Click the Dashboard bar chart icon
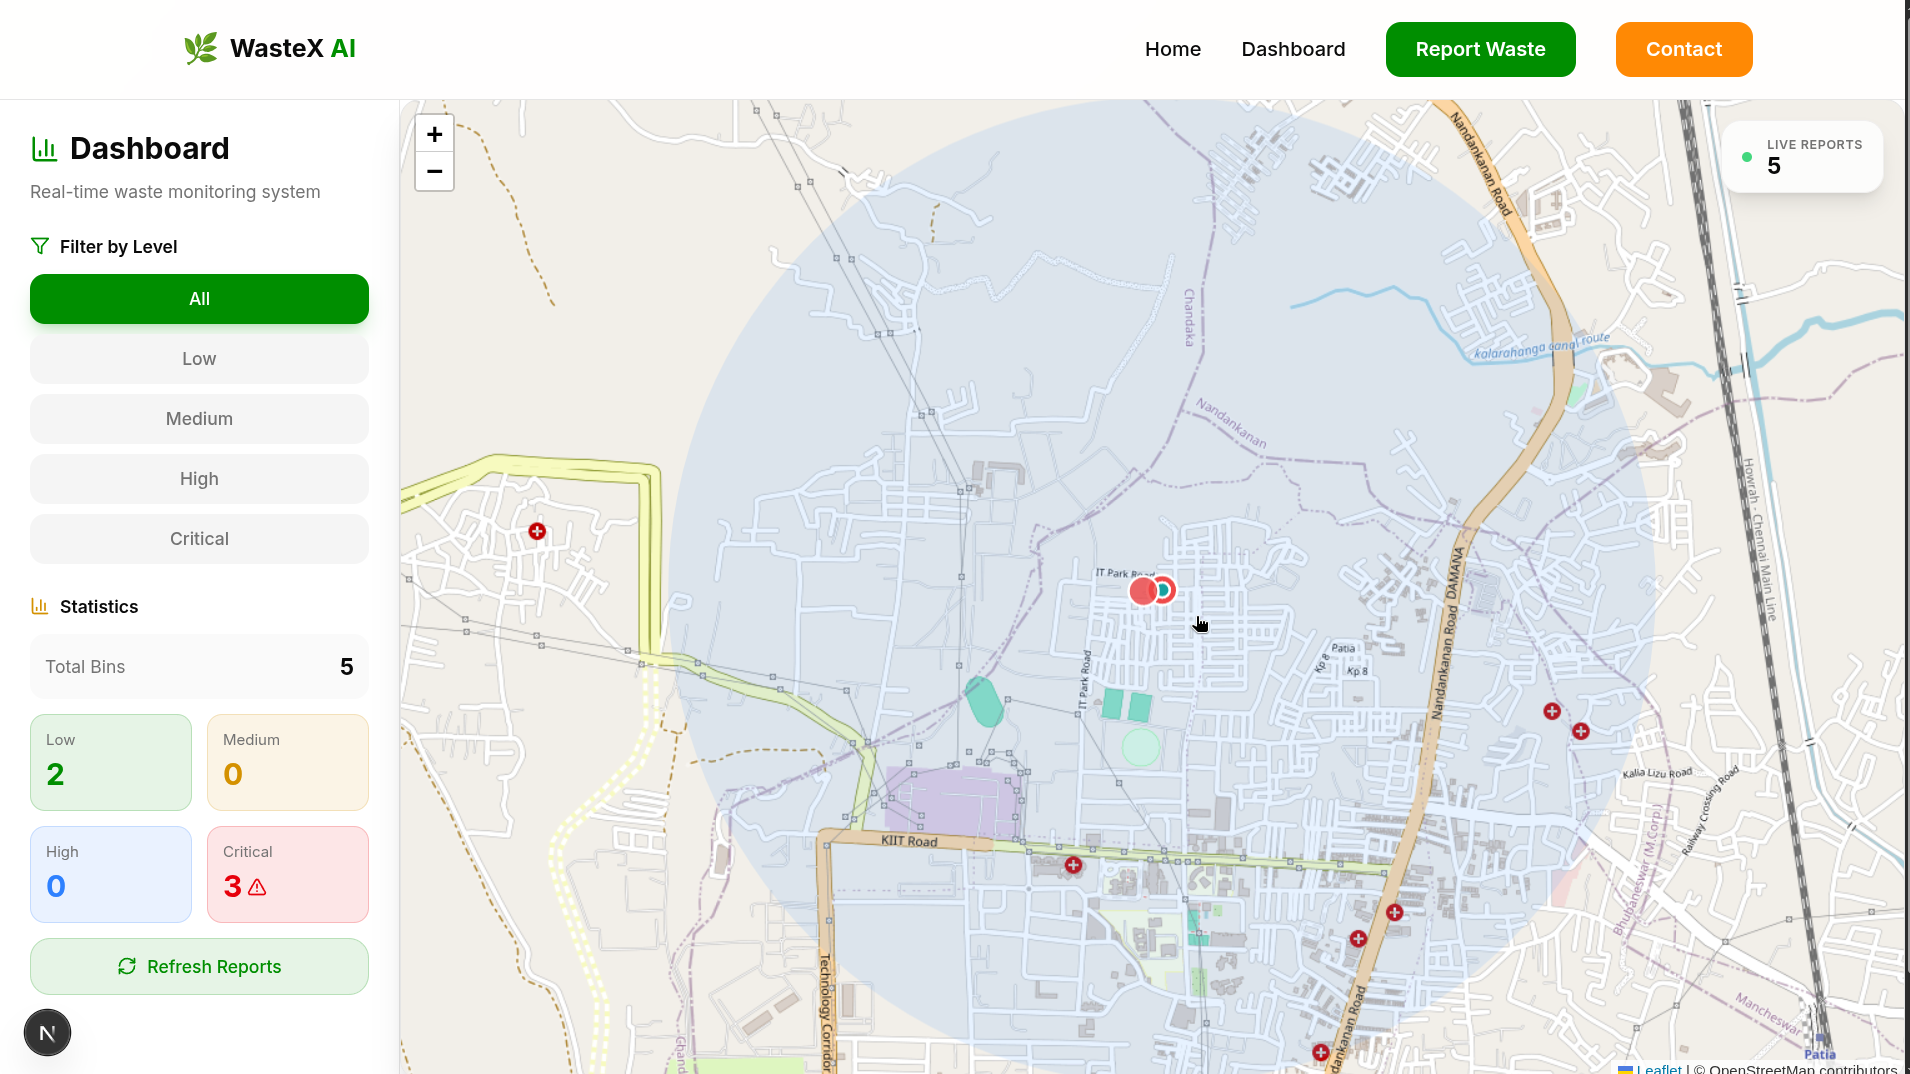Screen dimensions: 1910x1074 (x=44, y=149)
